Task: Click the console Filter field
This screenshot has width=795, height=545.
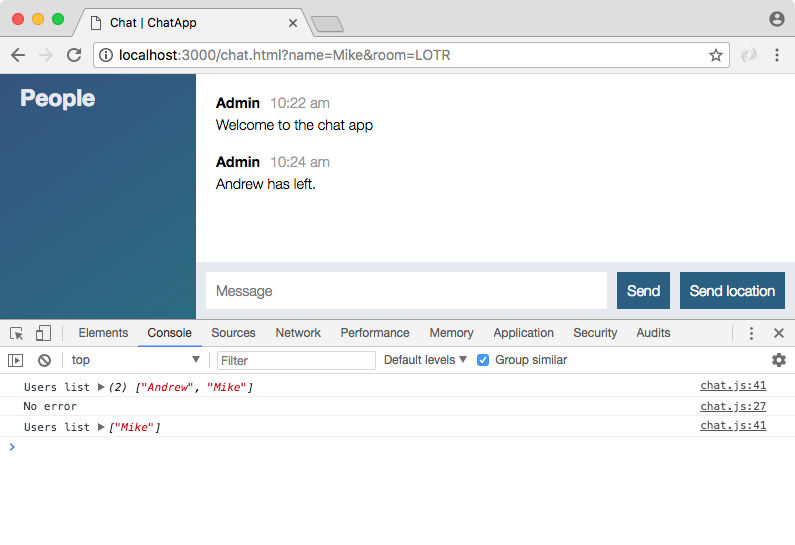Action: 296,360
